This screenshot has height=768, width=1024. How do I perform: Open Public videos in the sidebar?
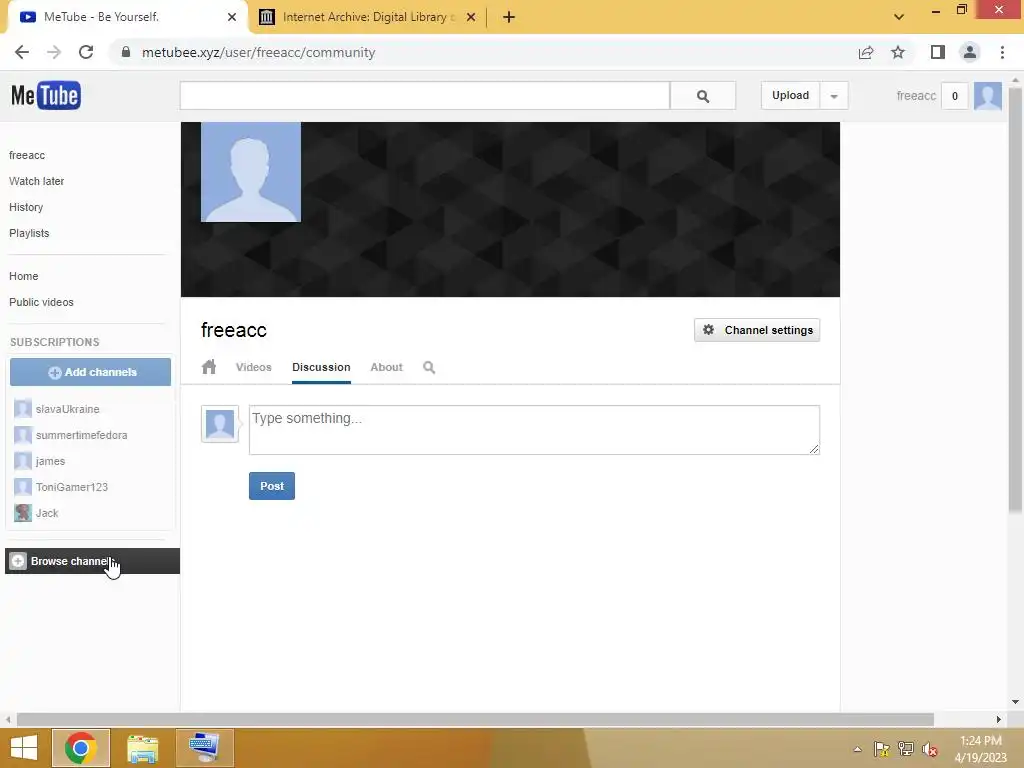[41, 302]
